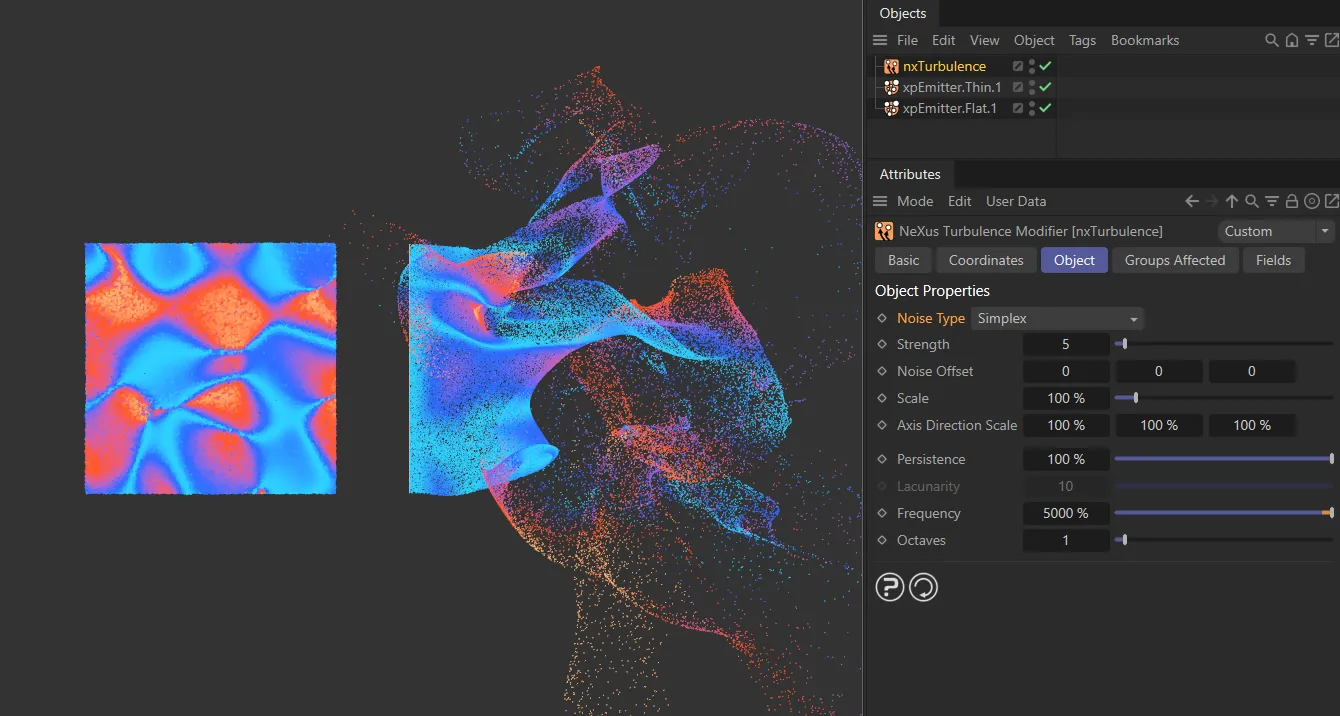
Task: Pop out the Attributes panel into new window
Action: coord(1331,200)
